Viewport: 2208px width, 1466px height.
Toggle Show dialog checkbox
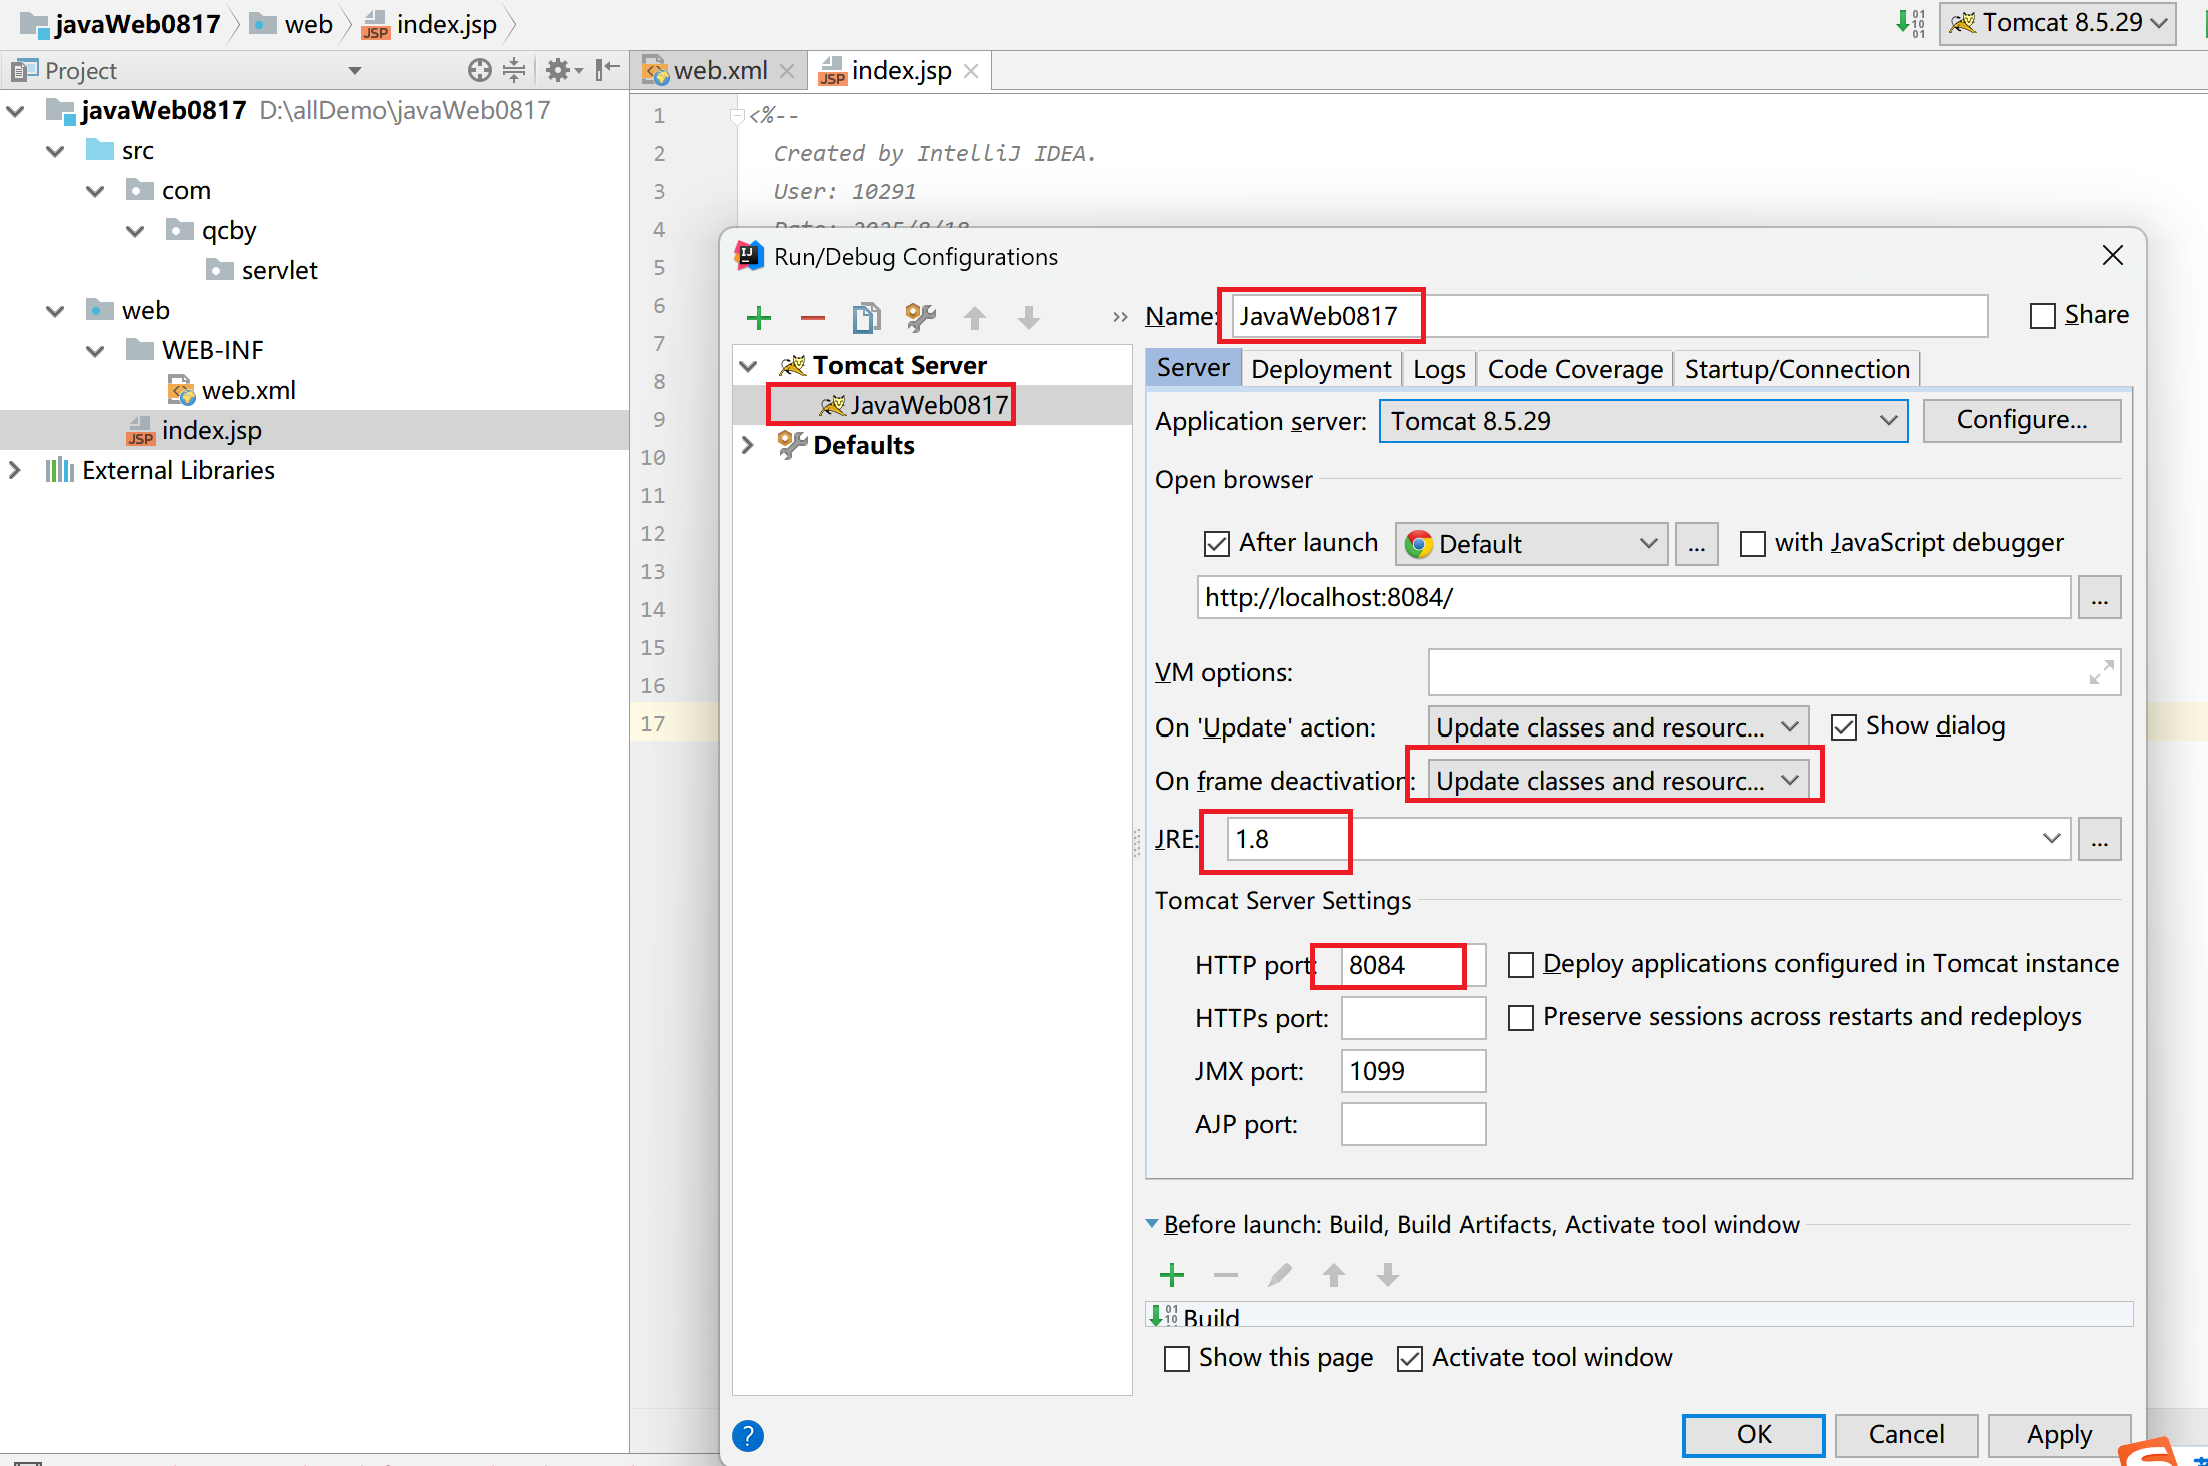[x=1843, y=727]
